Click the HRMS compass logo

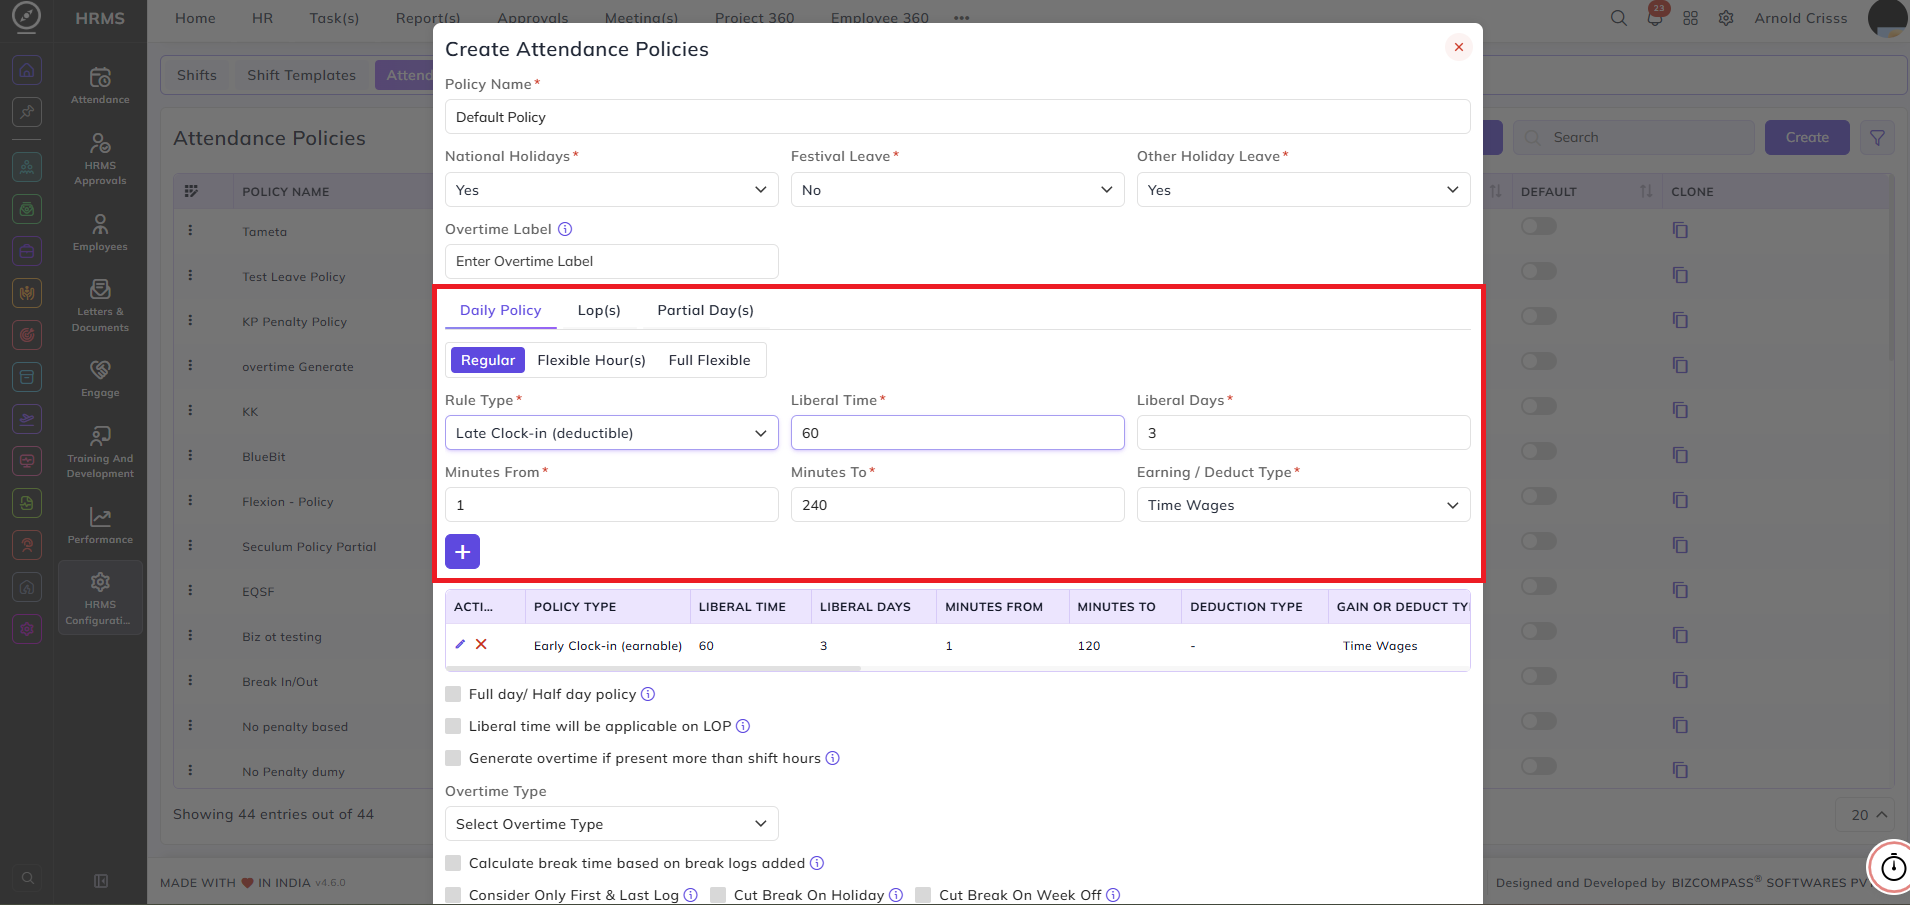click(27, 17)
